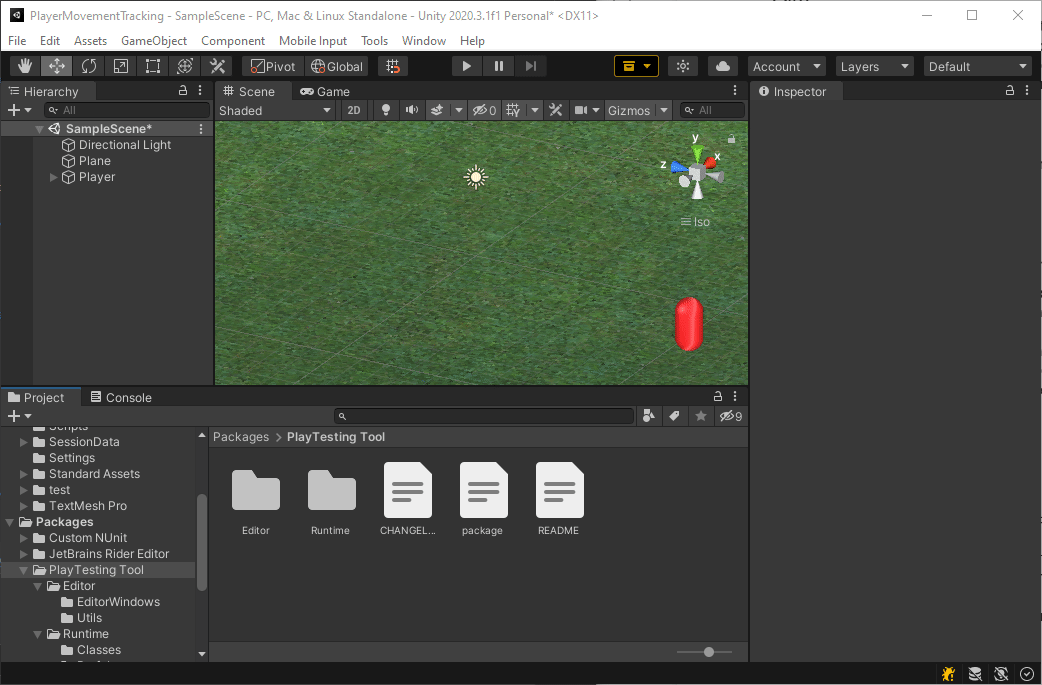1042x685 pixels.
Task: Expand the SessionData folder
Action: tap(24, 442)
